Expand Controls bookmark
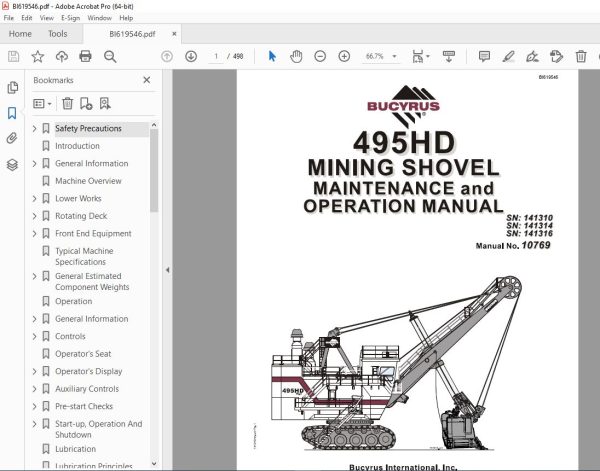 coord(34,336)
